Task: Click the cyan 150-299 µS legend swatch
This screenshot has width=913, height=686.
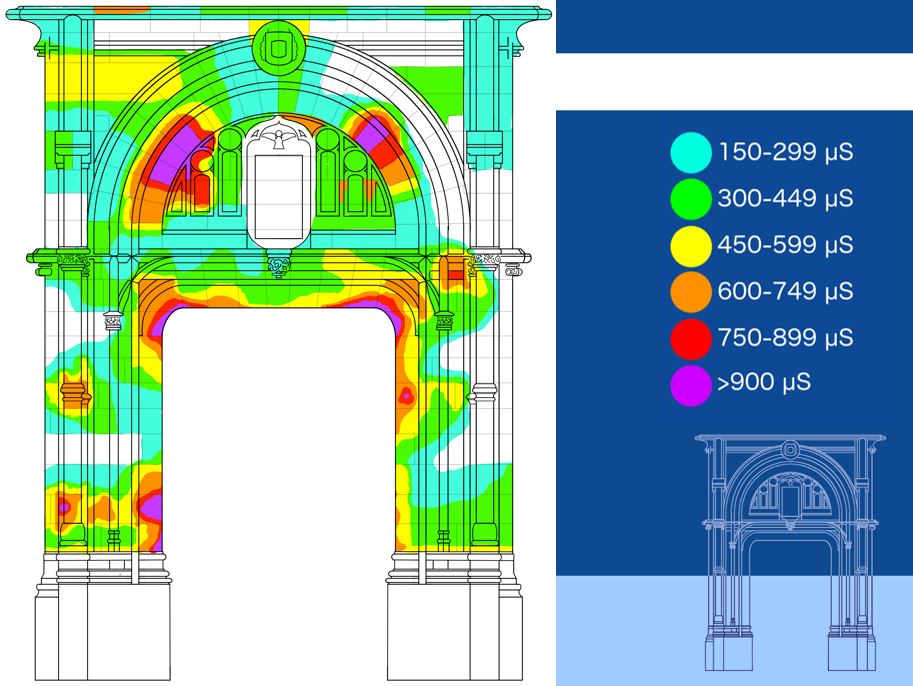Action: coord(691,153)
